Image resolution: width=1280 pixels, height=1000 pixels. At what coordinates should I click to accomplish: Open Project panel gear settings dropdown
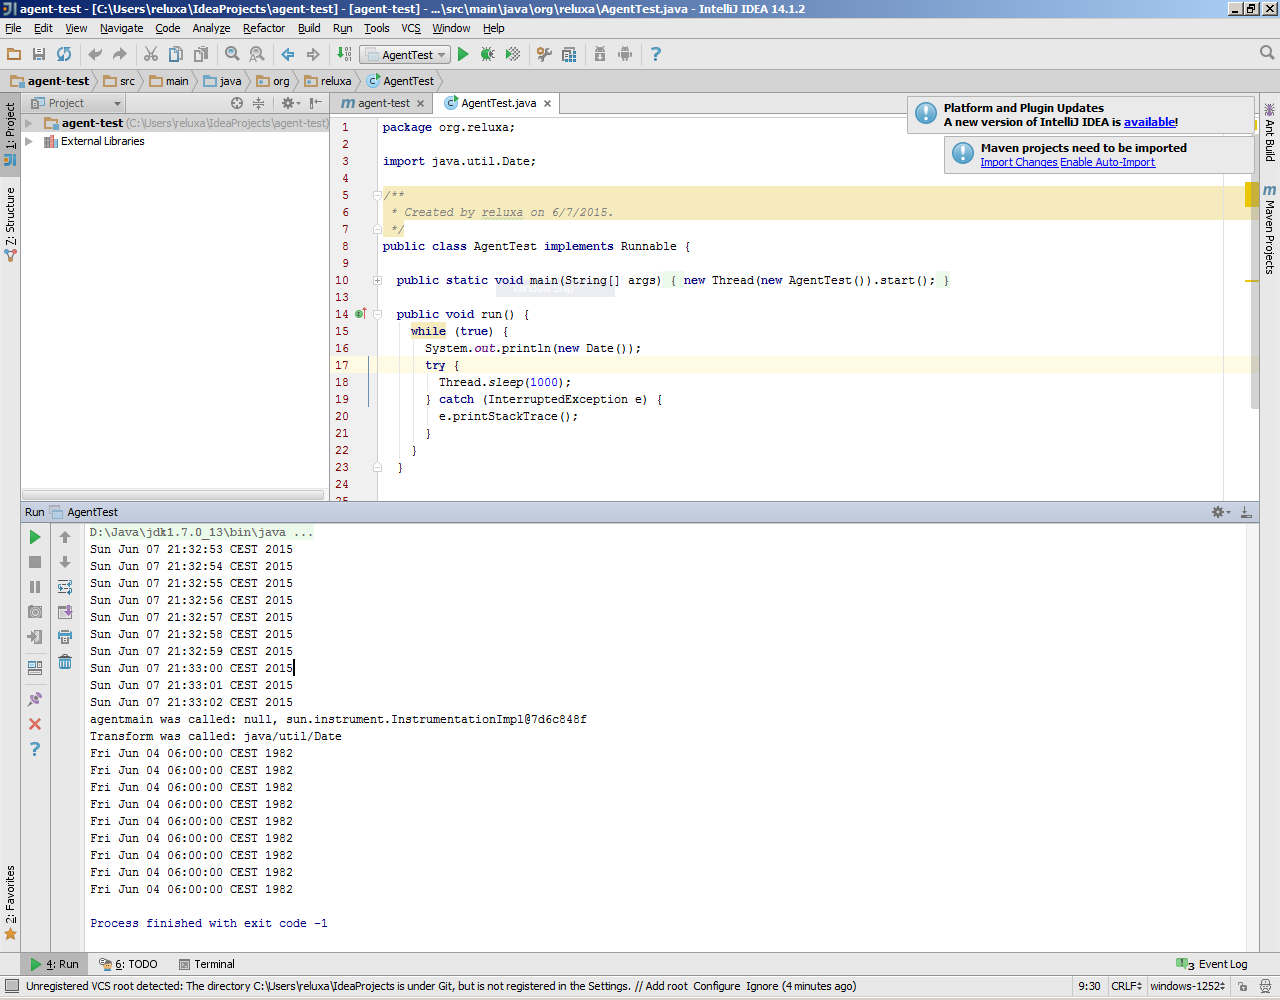click(290, 103)
